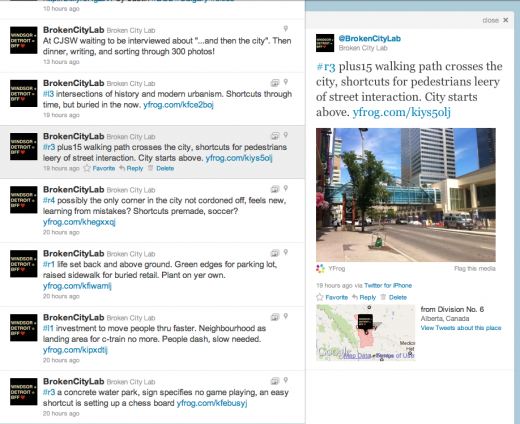Click location pin on water park tweet
This screenshot has height=424, width=520.
tap(286, 380)
